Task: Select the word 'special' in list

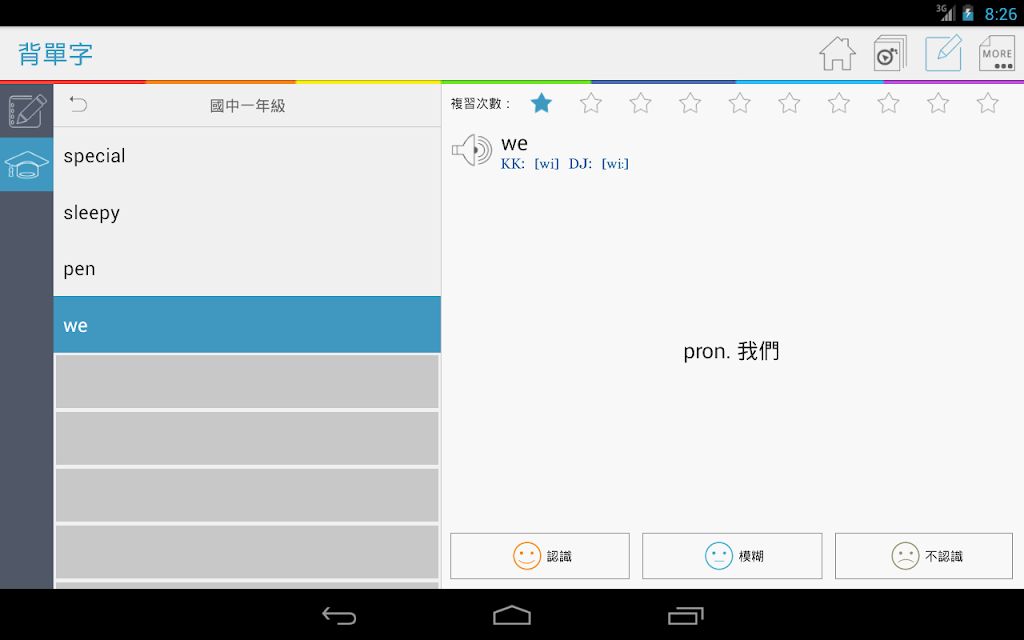Action: tap(247, 156)
